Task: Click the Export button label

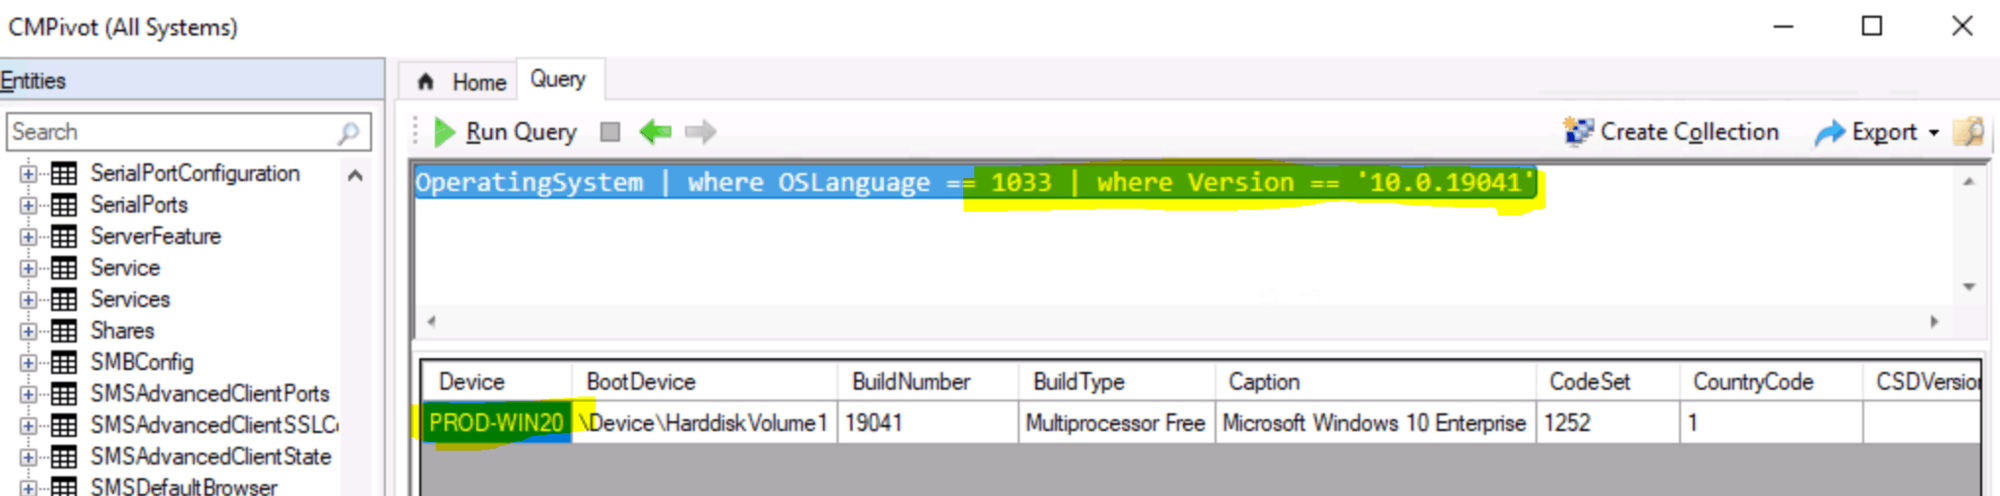Action: pos(1884,132)
